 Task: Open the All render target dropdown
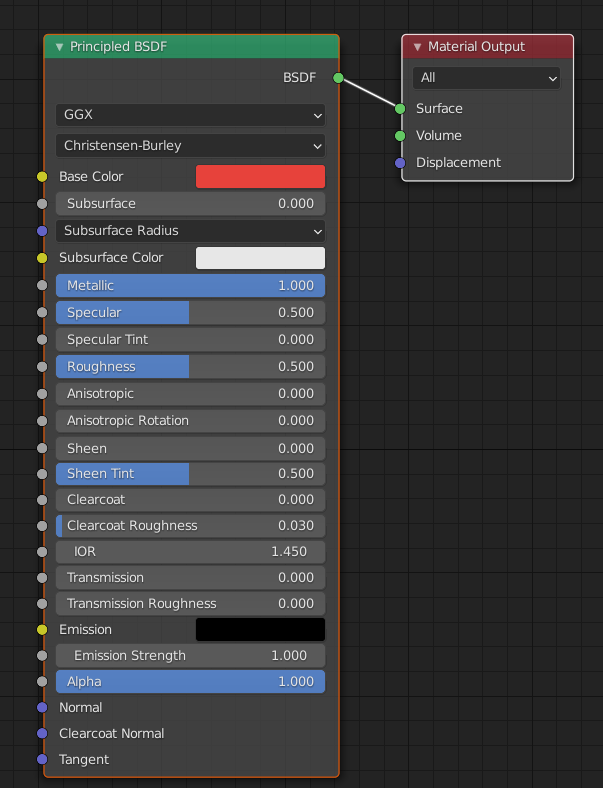tap(486, 78)
